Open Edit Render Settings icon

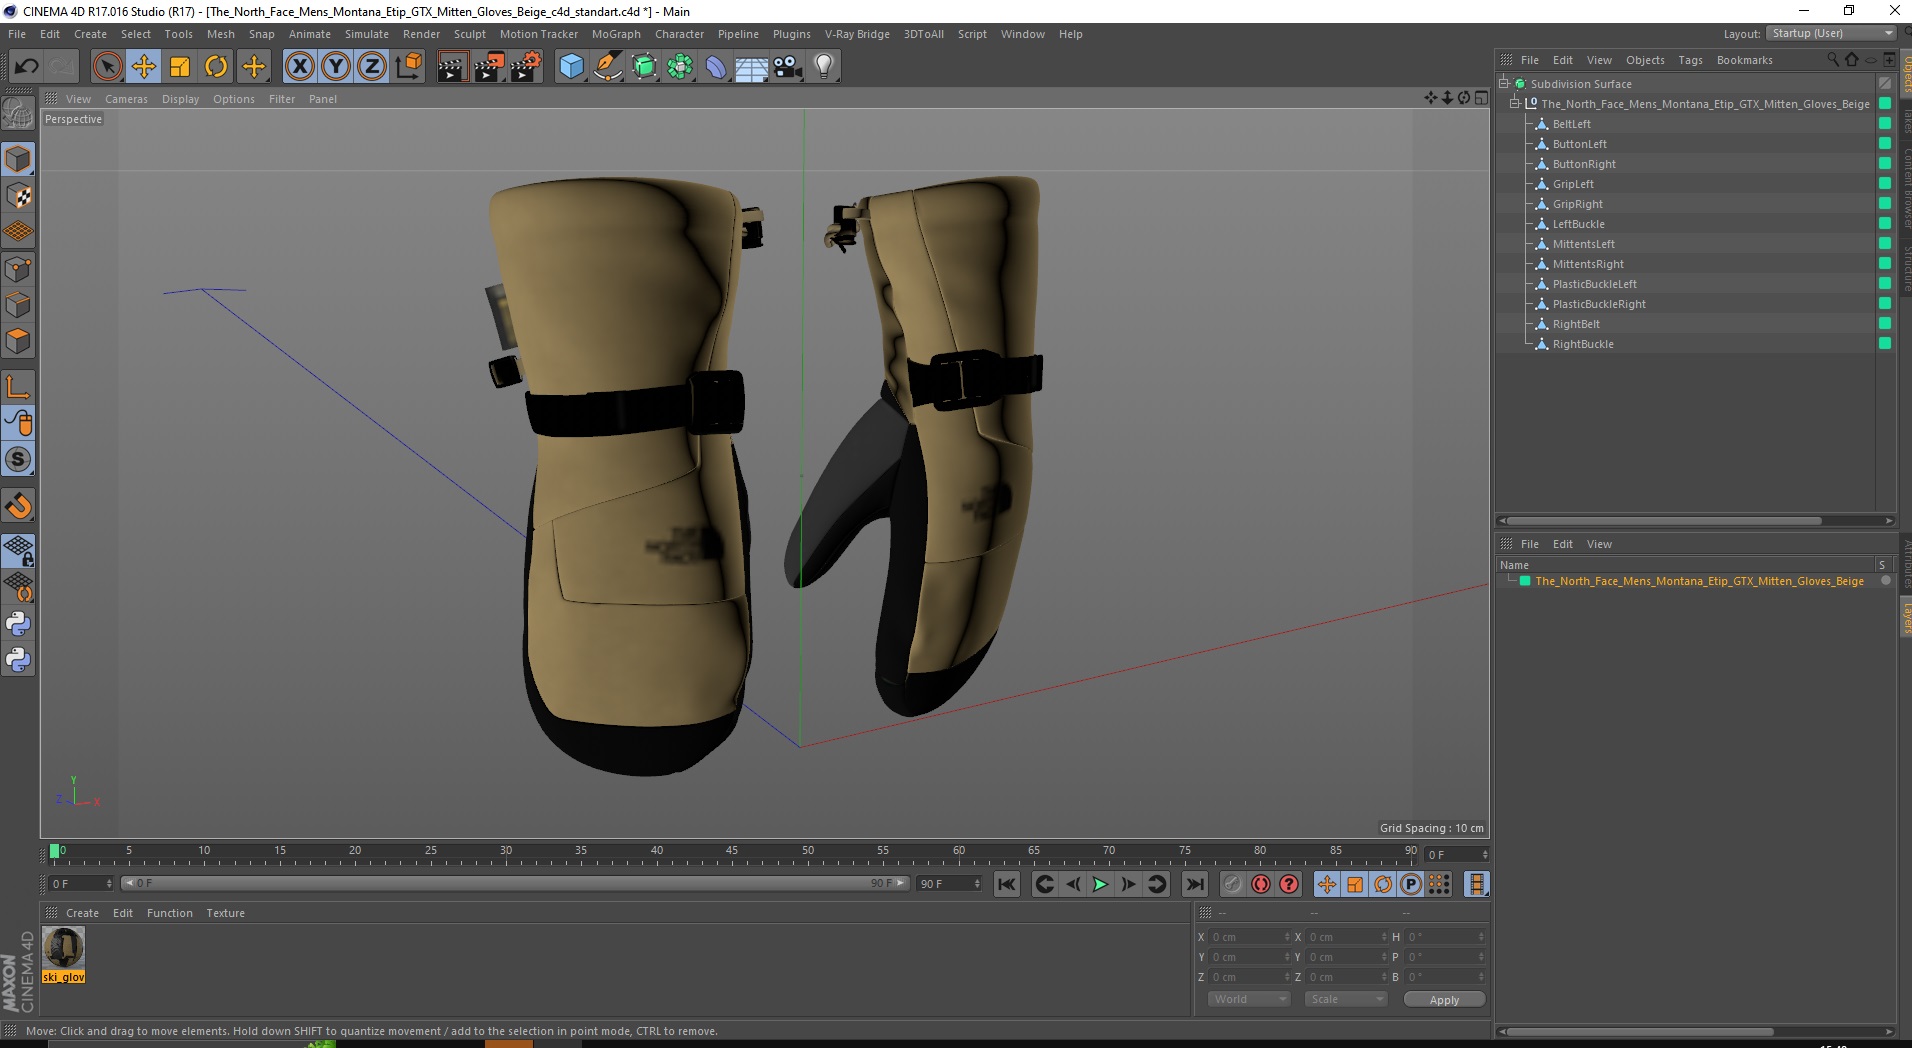pos(526,67)
